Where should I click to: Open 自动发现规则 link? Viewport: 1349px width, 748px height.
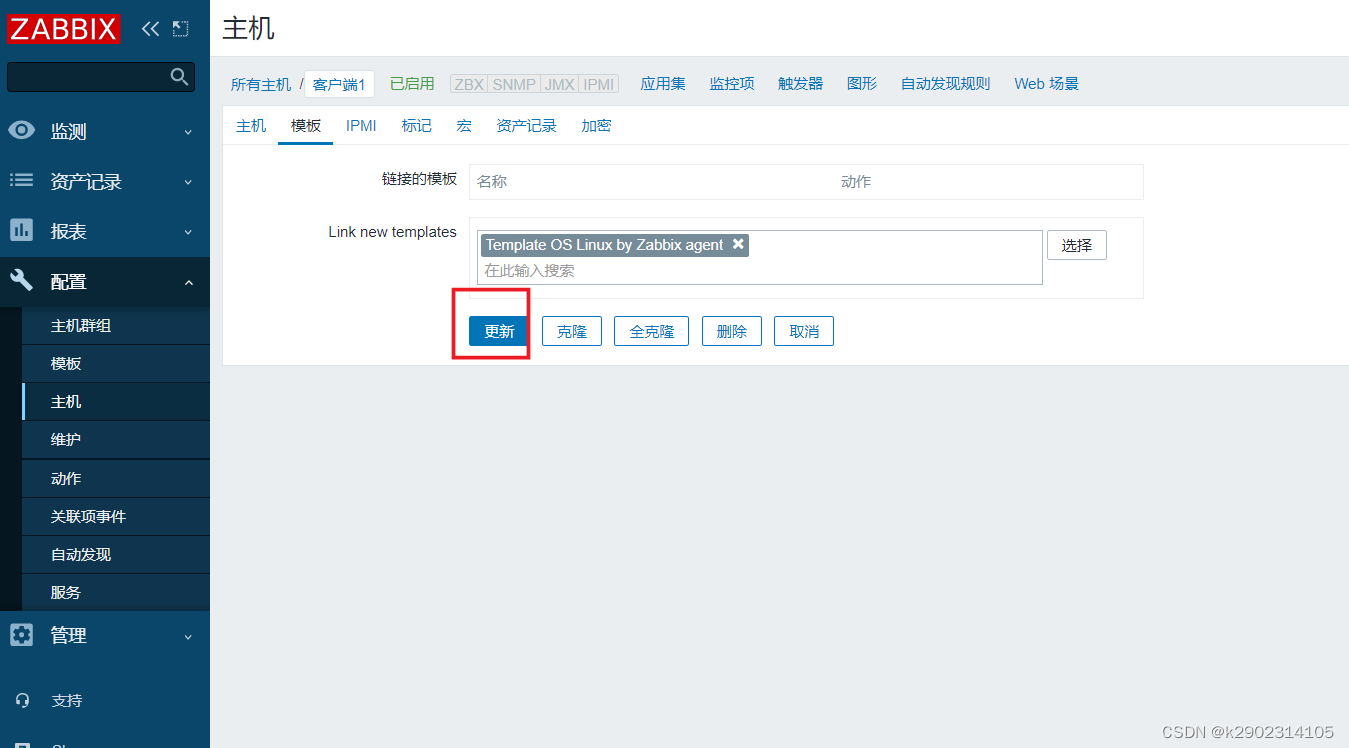[x=946, y=84]
